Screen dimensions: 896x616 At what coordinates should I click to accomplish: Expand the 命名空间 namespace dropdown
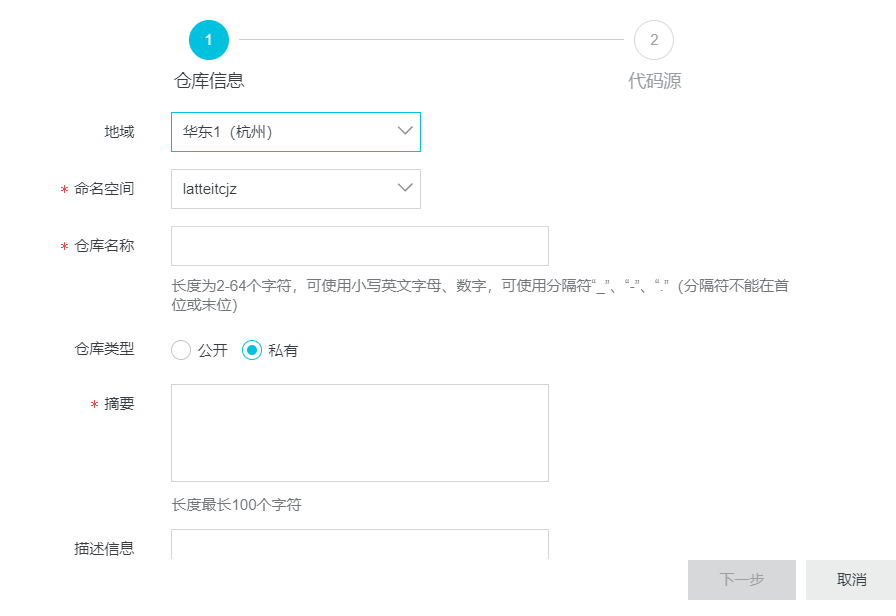[295, 189]
